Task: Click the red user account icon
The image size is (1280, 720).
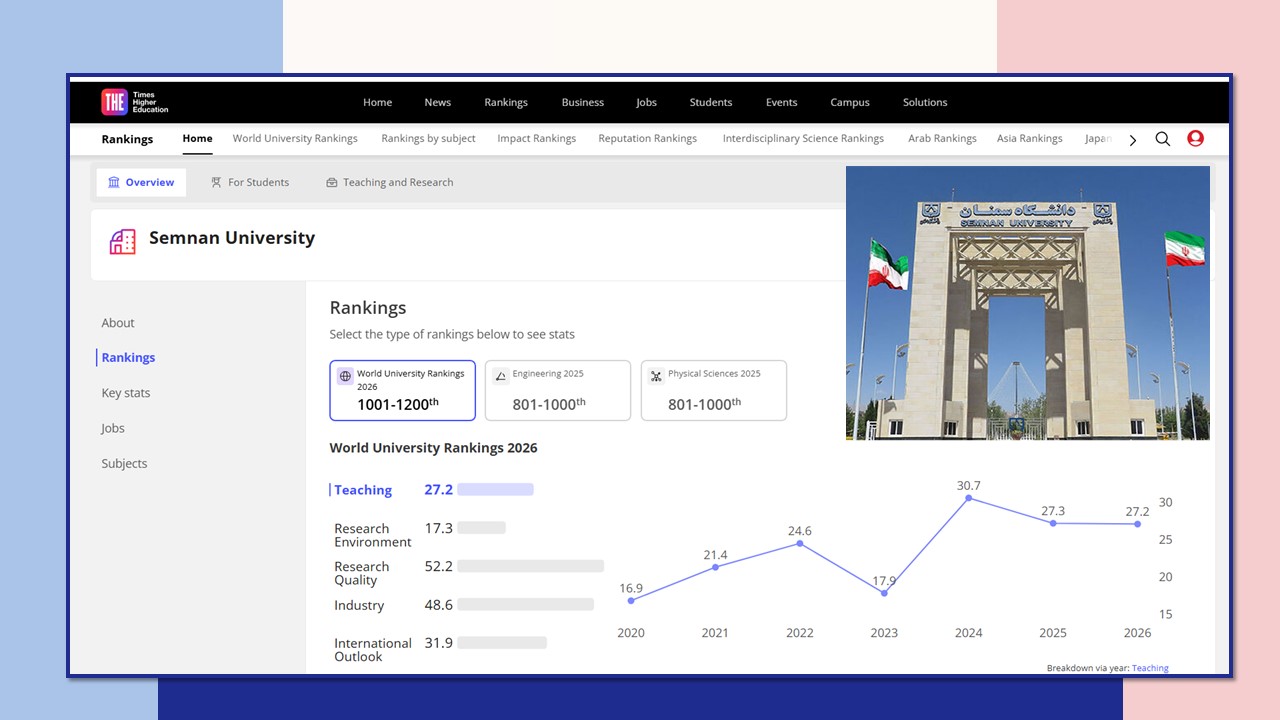Action: point(1195,139)
